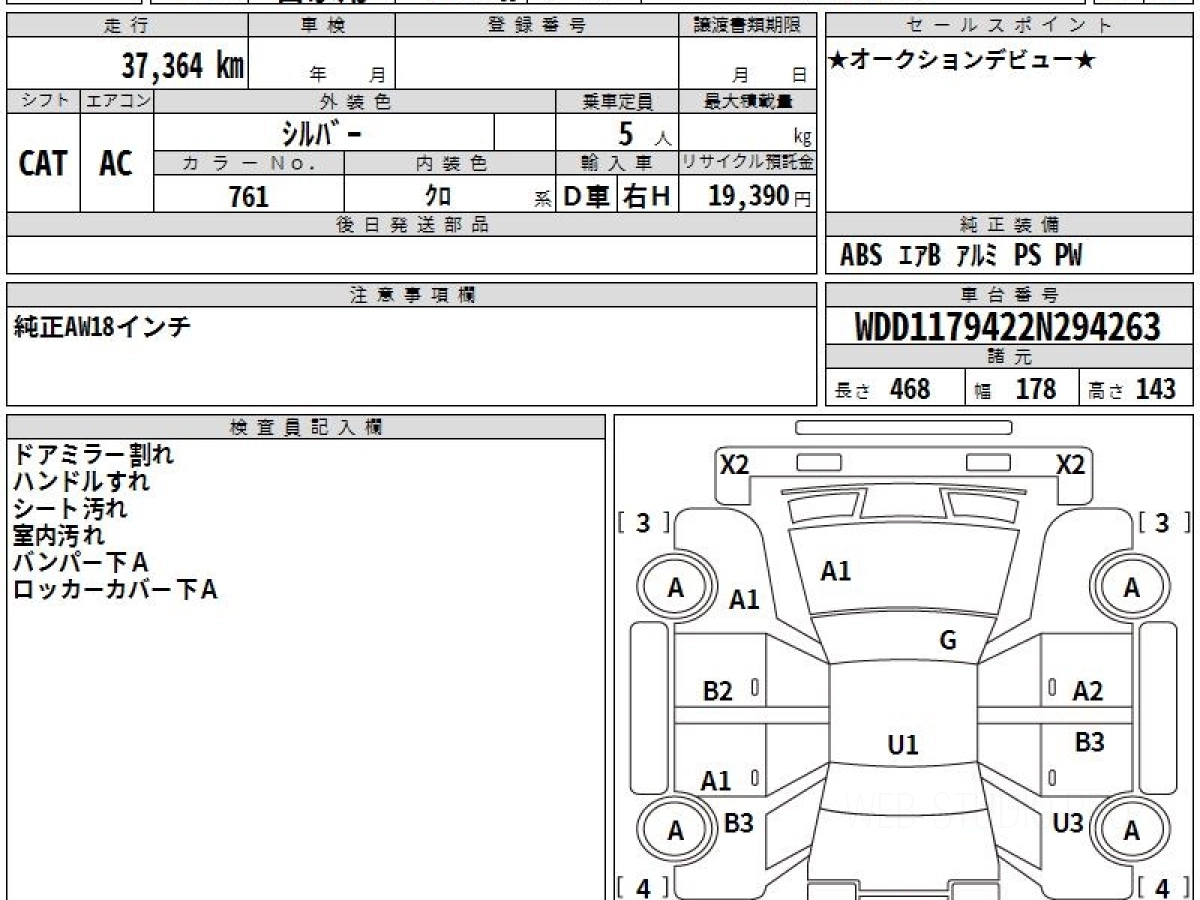Select the [ 4 ] tire rating on the right
This screenshot has width=1200, height=900.
(x=1164, y=887)
